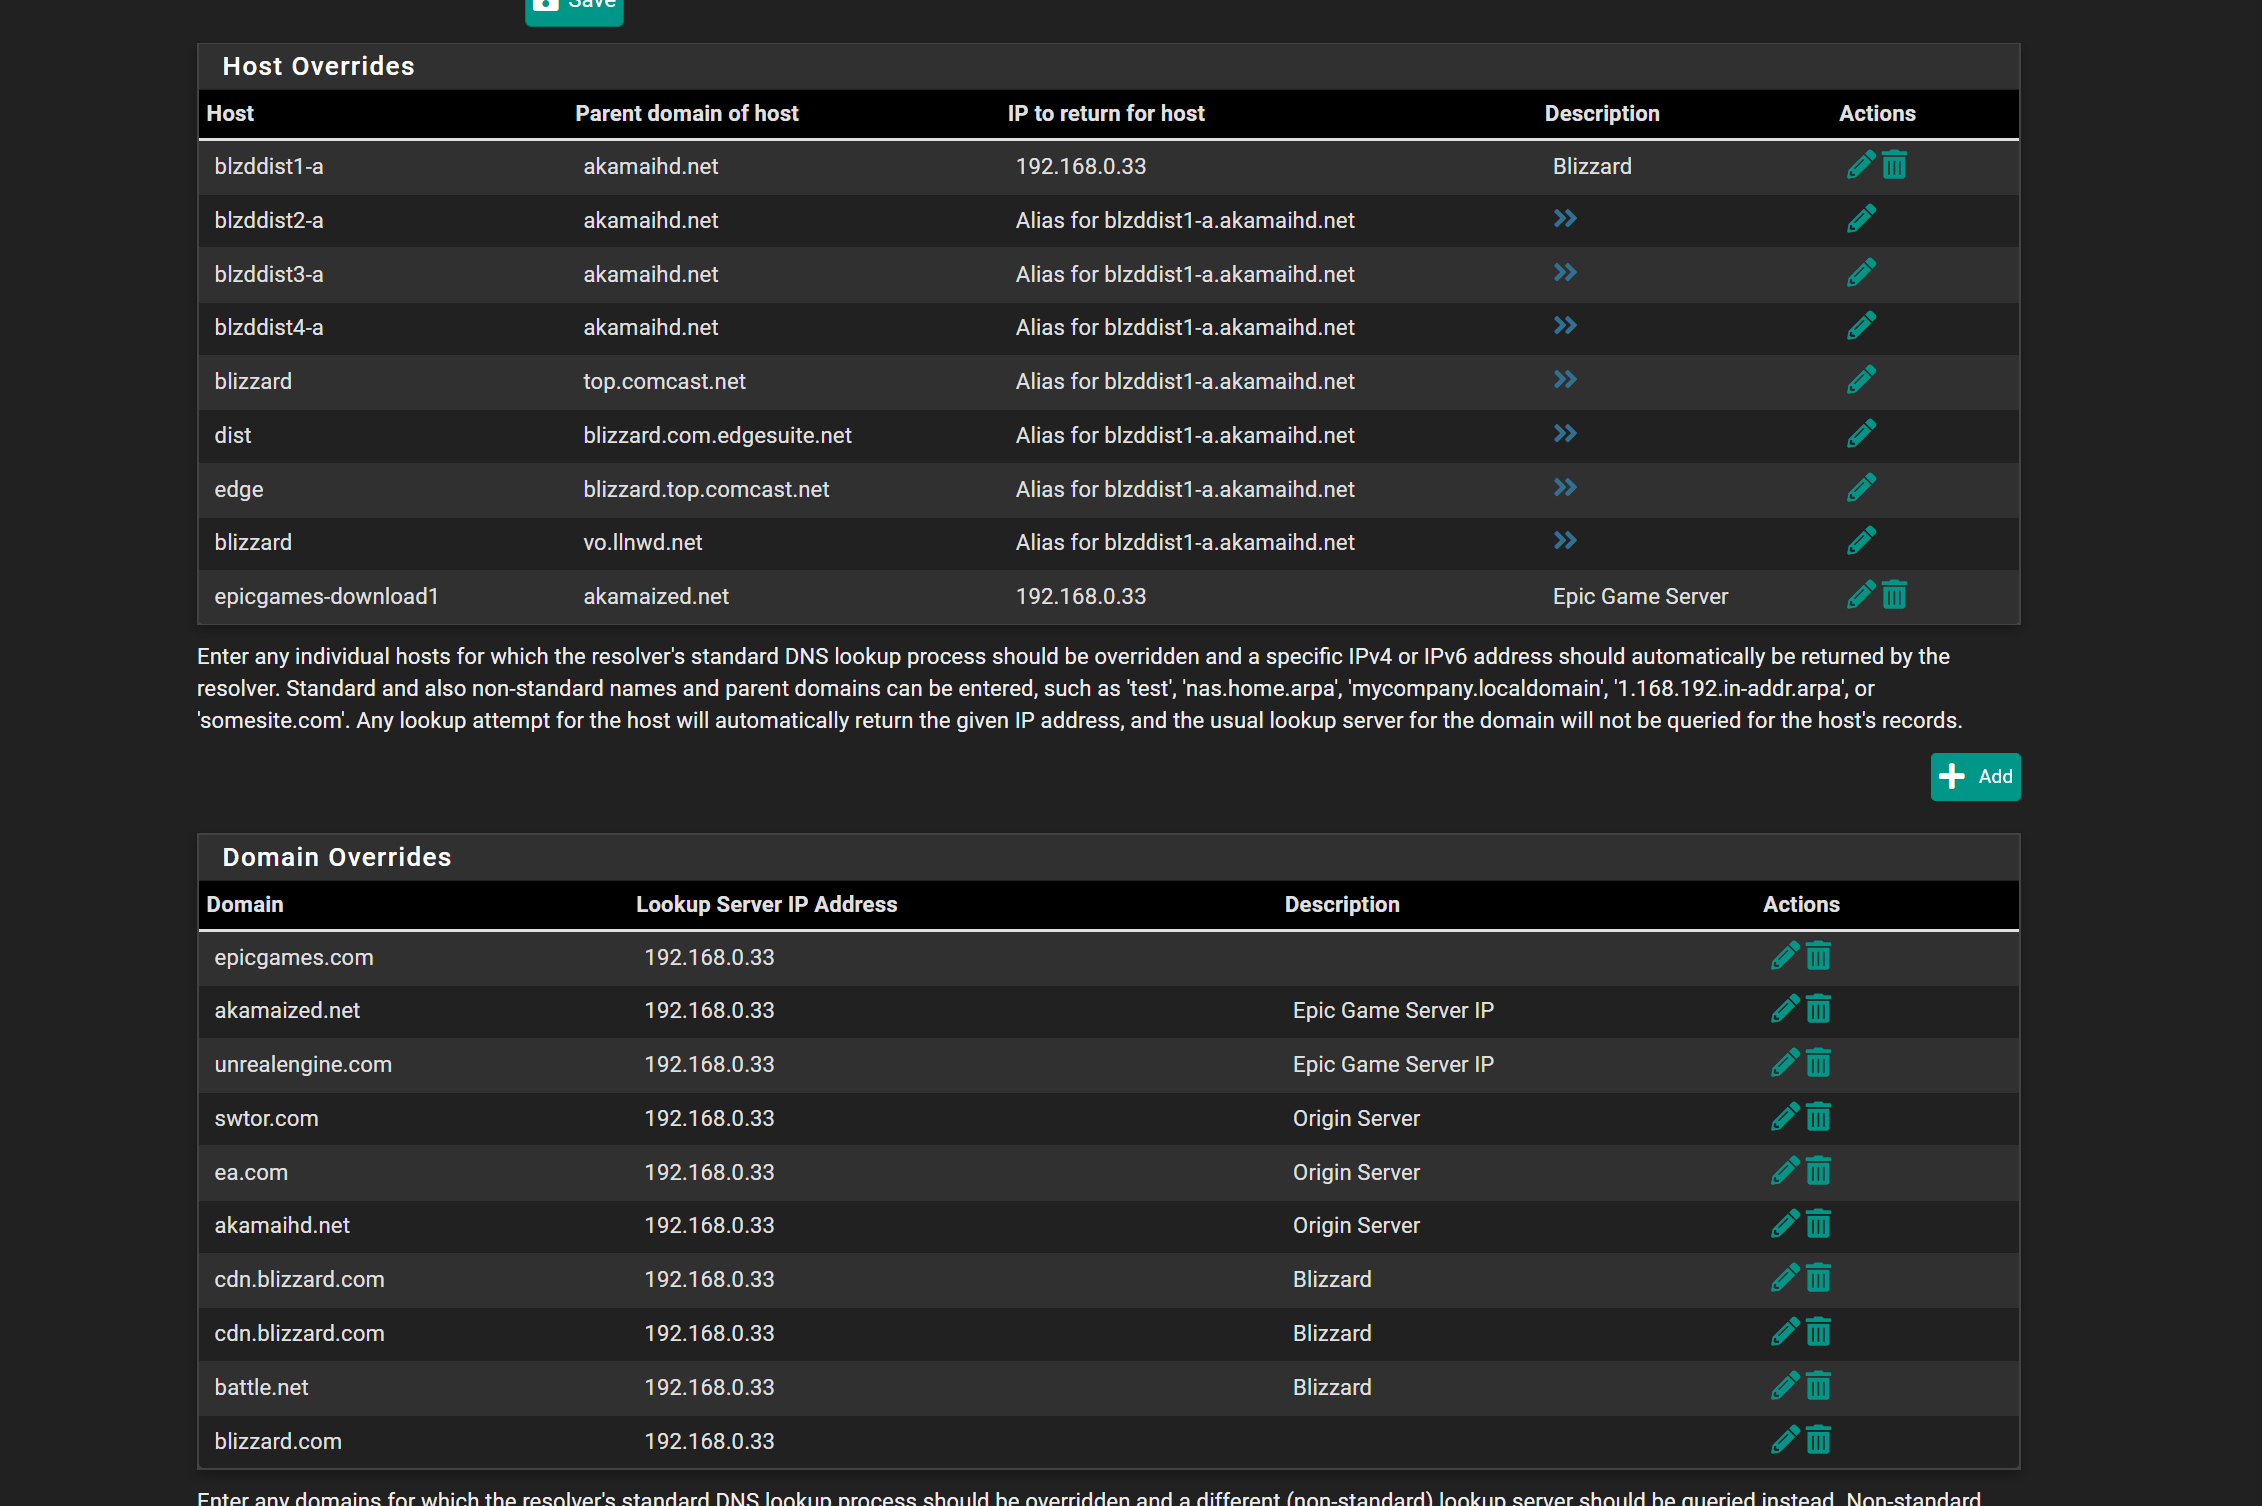Image resolution: width=2262 pixels, height=1506 pixels.
Task: Delete the unrealengine.com domain override
Action: click(1818, 1063)
